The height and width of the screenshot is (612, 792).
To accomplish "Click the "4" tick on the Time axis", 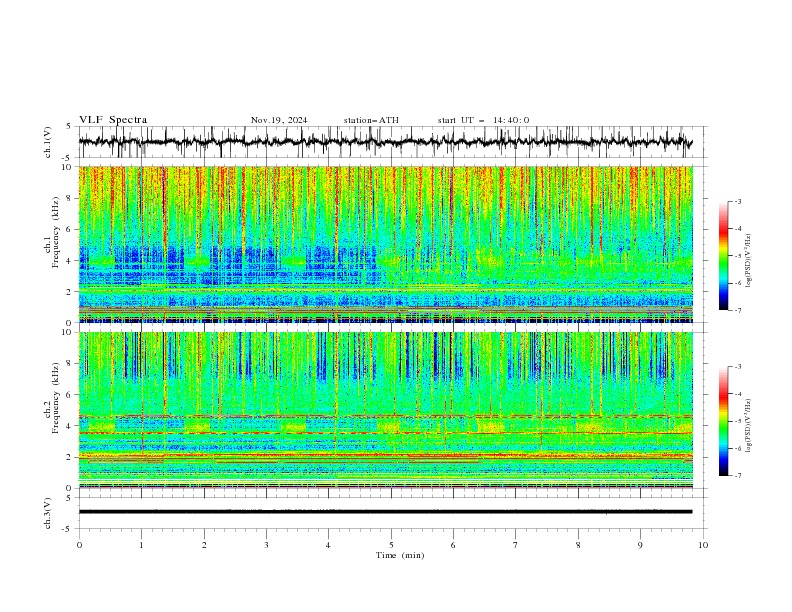I will [x=328, y=545].
